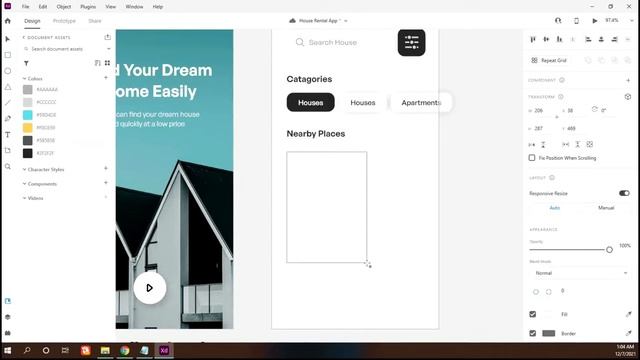Select the Artboard tool
The height and width of the screenshot is (360, 640).
(x=7, y=151)
